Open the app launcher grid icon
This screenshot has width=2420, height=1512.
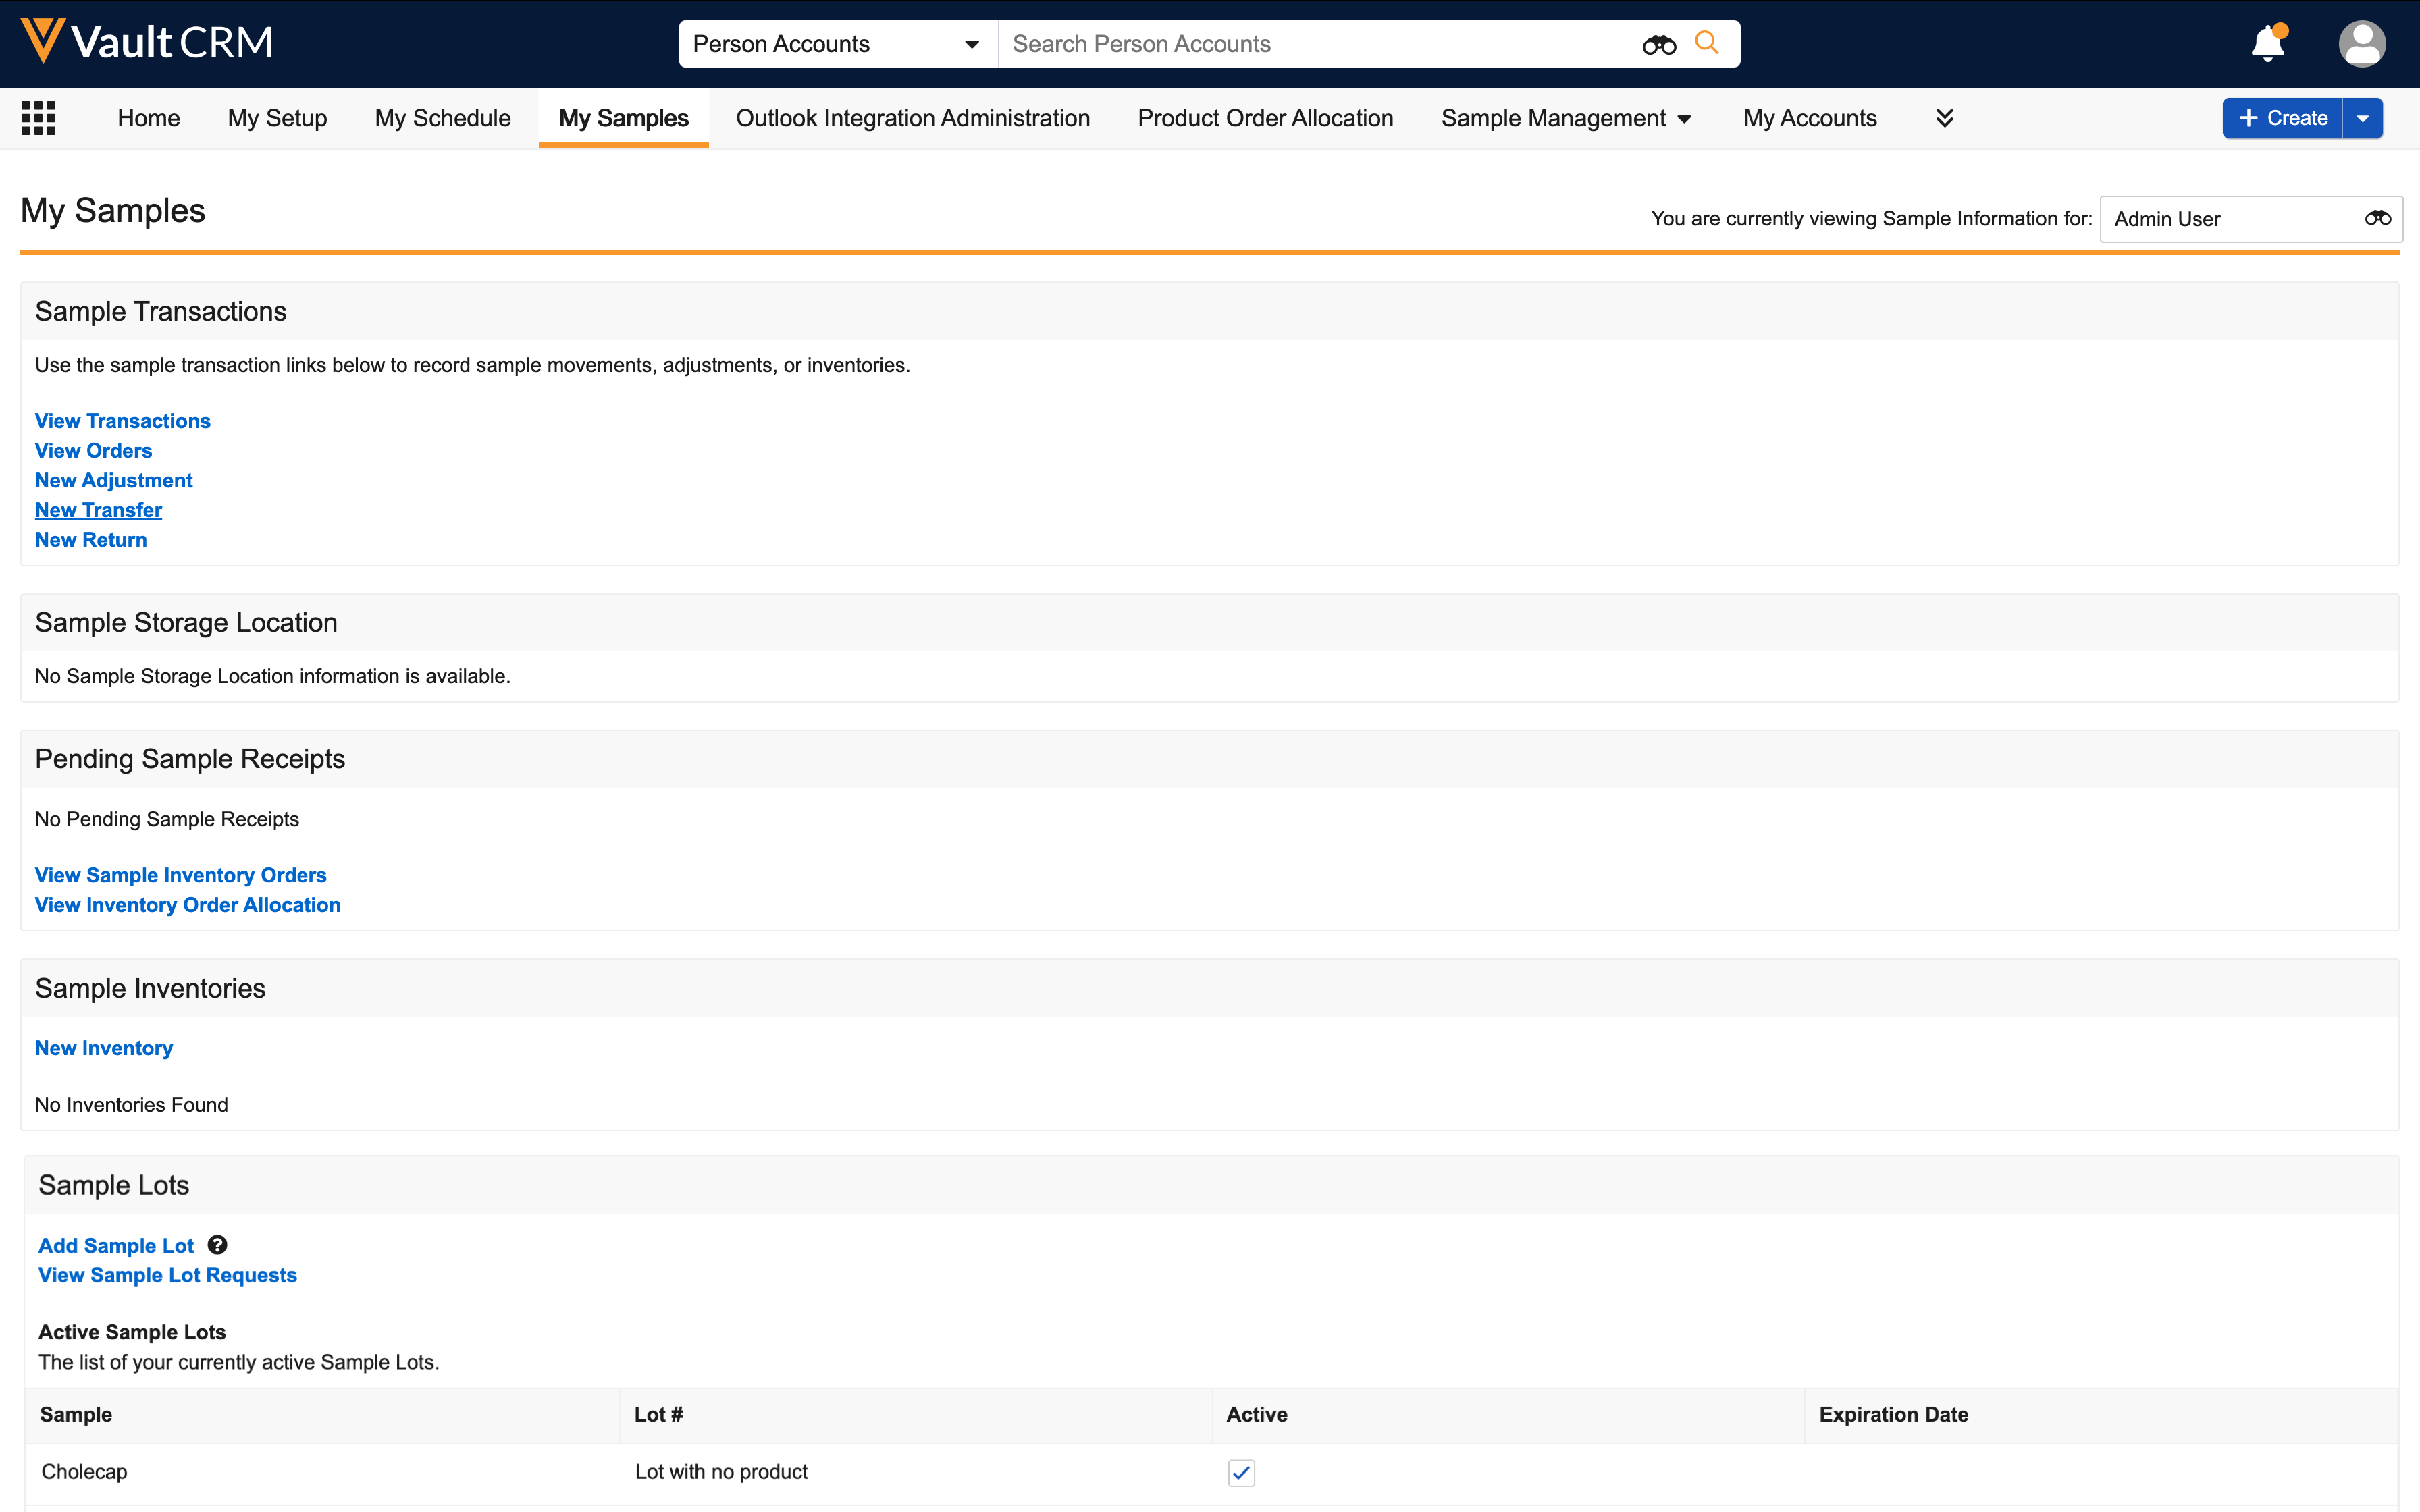[x=38, y=118]
